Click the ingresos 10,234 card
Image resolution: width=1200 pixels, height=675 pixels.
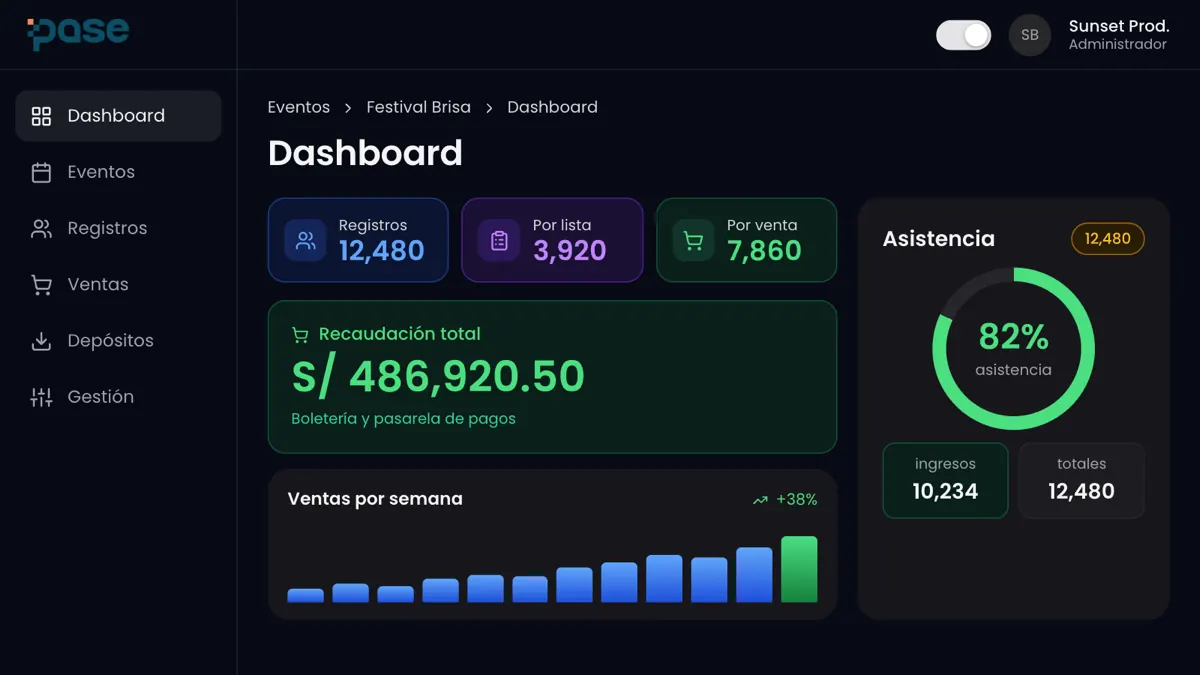(x=945, y=481)
